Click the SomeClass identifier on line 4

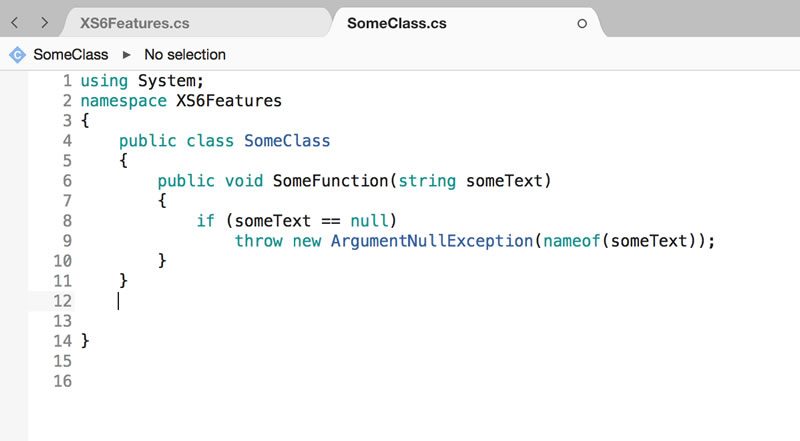pyautogui.click(x=287, y=141)
